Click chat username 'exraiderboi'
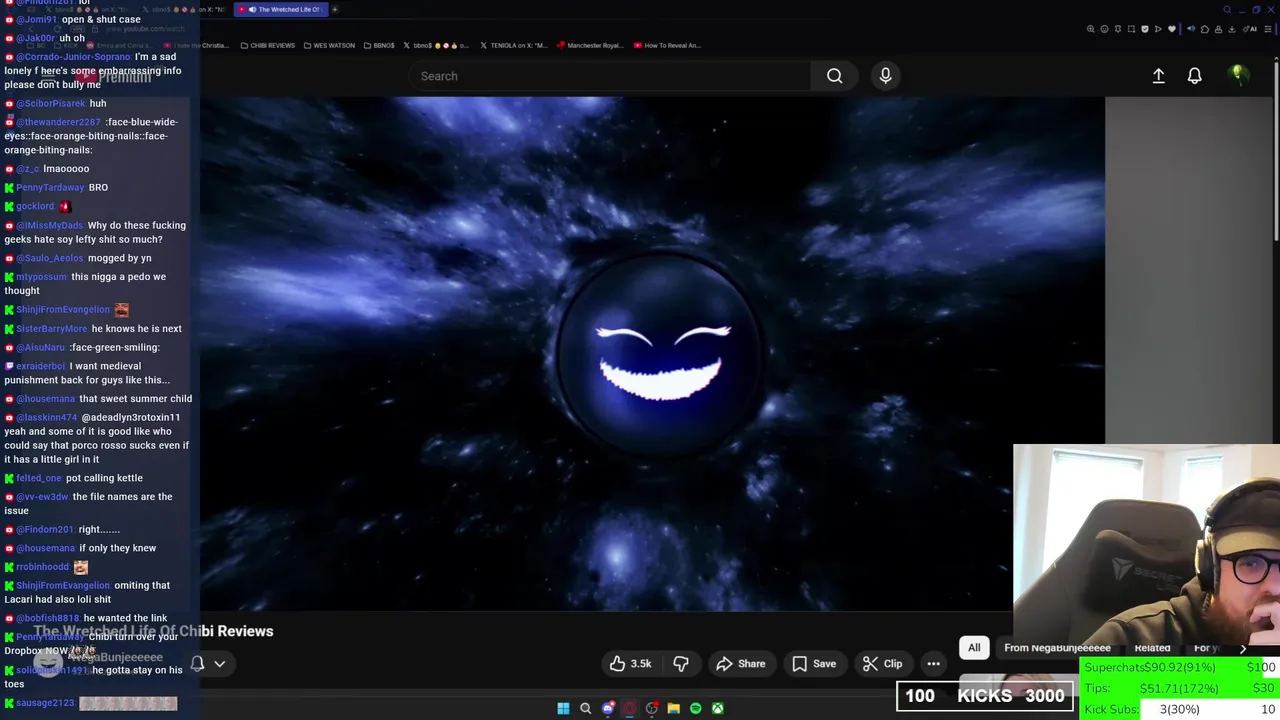Viewport: 1280px width, 720px height. click(41, 366)
